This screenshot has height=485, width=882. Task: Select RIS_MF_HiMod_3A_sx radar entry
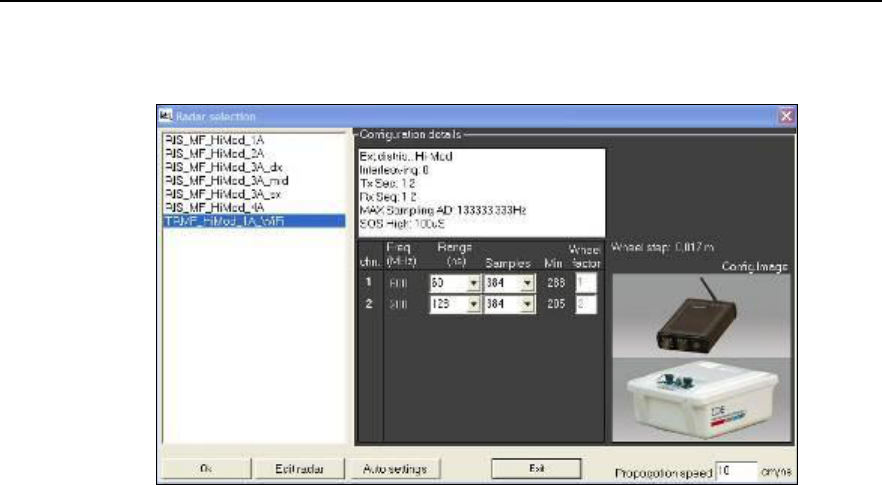point(223,194)
